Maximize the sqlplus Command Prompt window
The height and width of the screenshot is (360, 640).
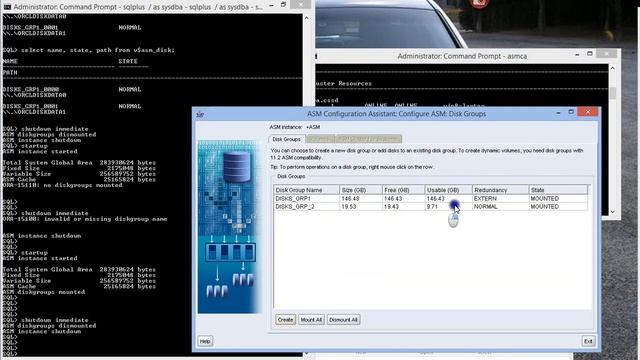pyautogui.click(x=284, y=5)
